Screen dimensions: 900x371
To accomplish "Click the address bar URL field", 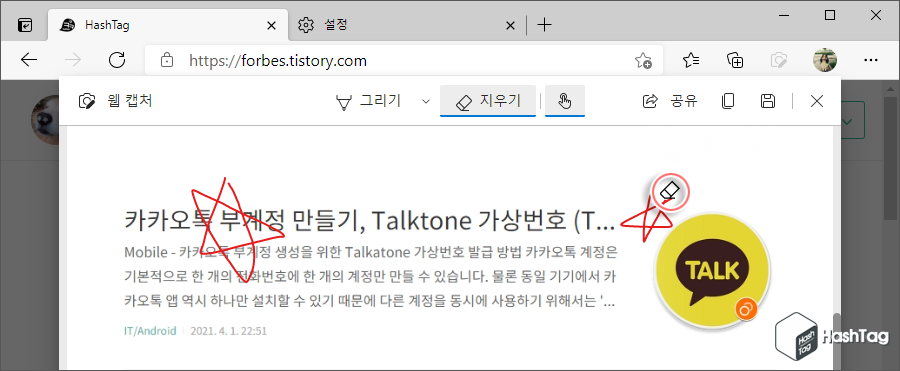I will click(x=404, y=60).
